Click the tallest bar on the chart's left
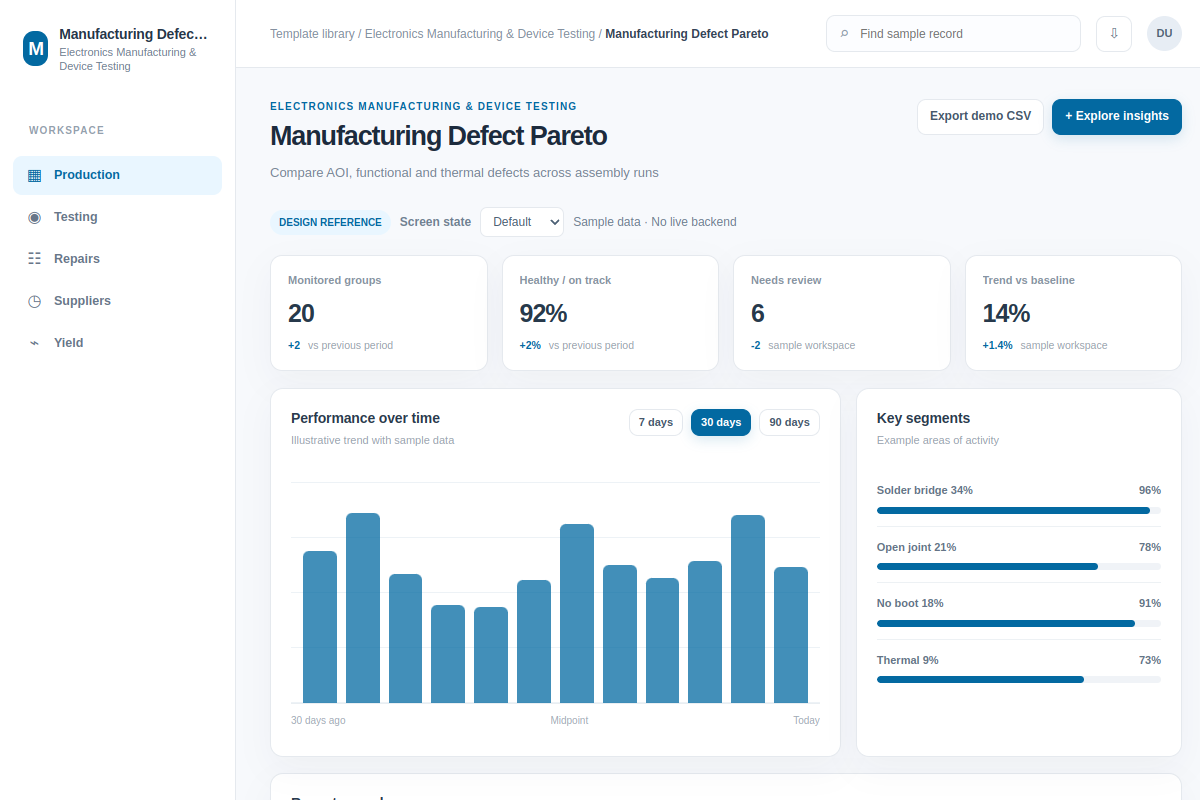The image size is (1200, 800). pyautogui.click(x=363, y=608)
